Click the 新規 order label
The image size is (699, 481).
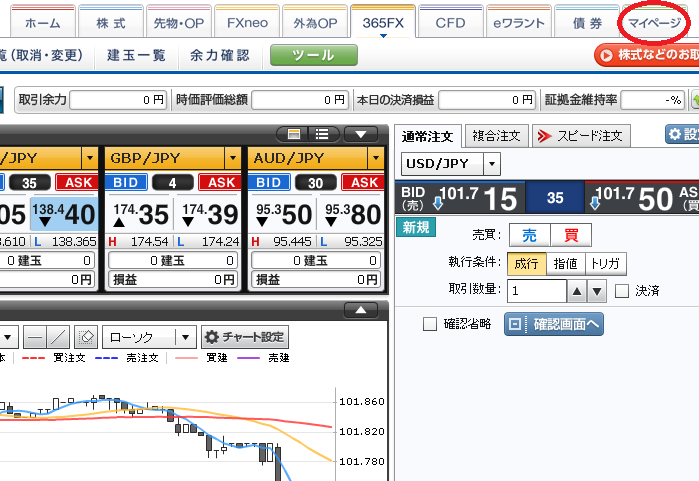point(415,227)
